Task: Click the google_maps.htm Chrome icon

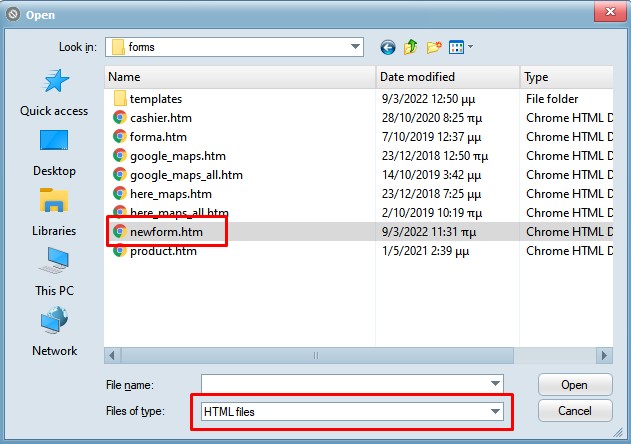Action: coord(120,155)
